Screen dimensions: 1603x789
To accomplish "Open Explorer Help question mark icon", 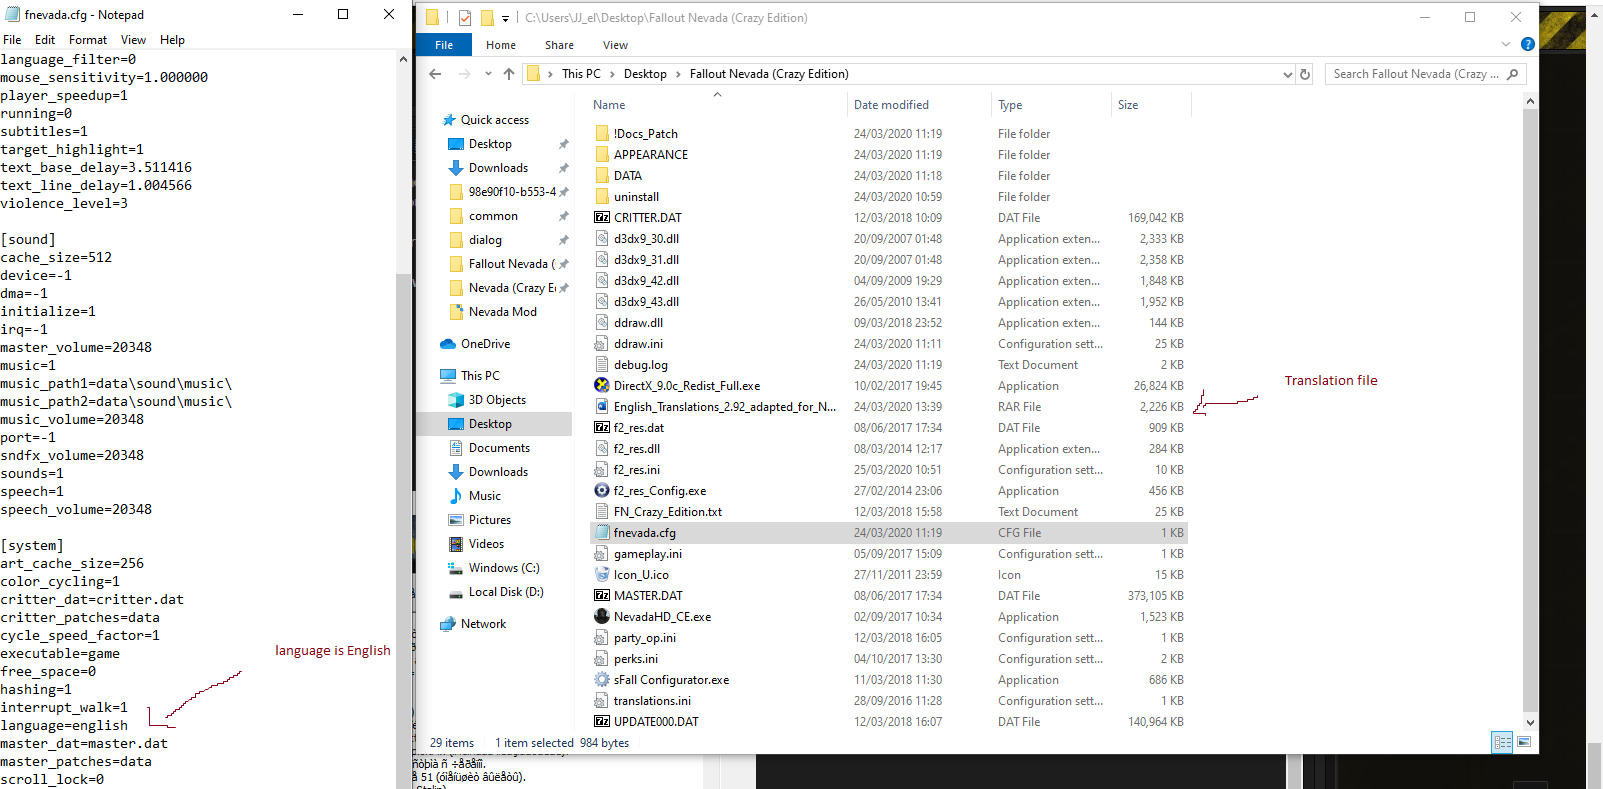I will [x=1528, y=44].
